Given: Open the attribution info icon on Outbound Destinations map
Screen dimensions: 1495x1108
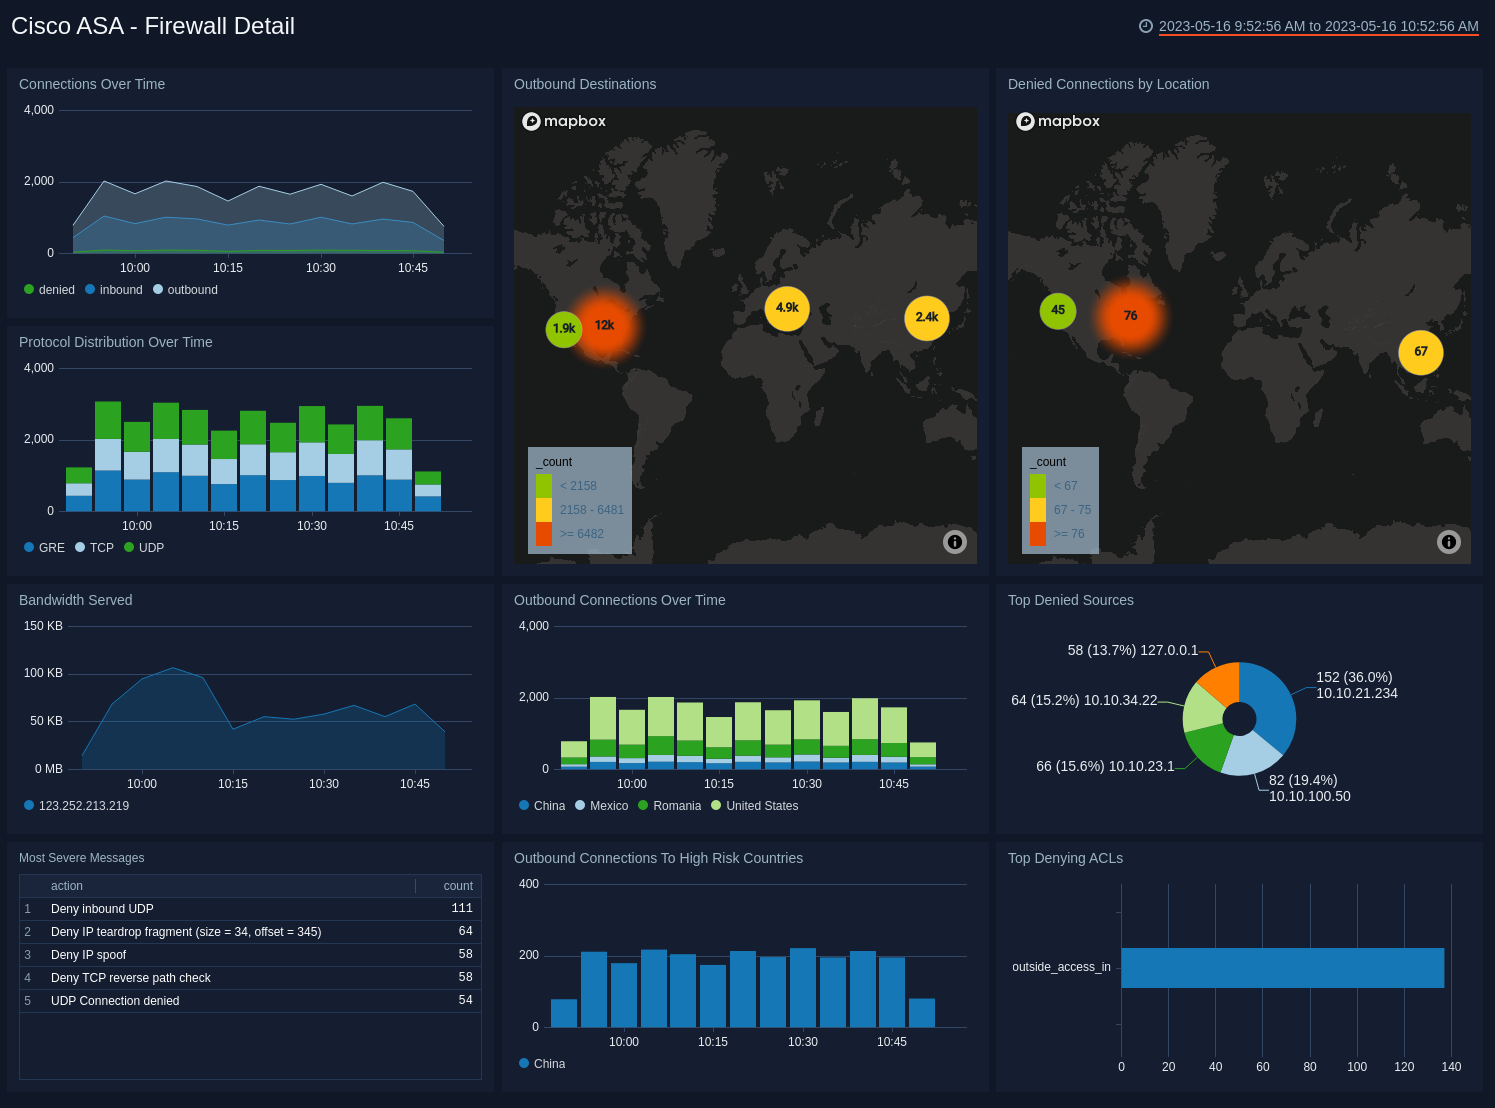Looking at the screenshot, I should [x=955, y=542].
